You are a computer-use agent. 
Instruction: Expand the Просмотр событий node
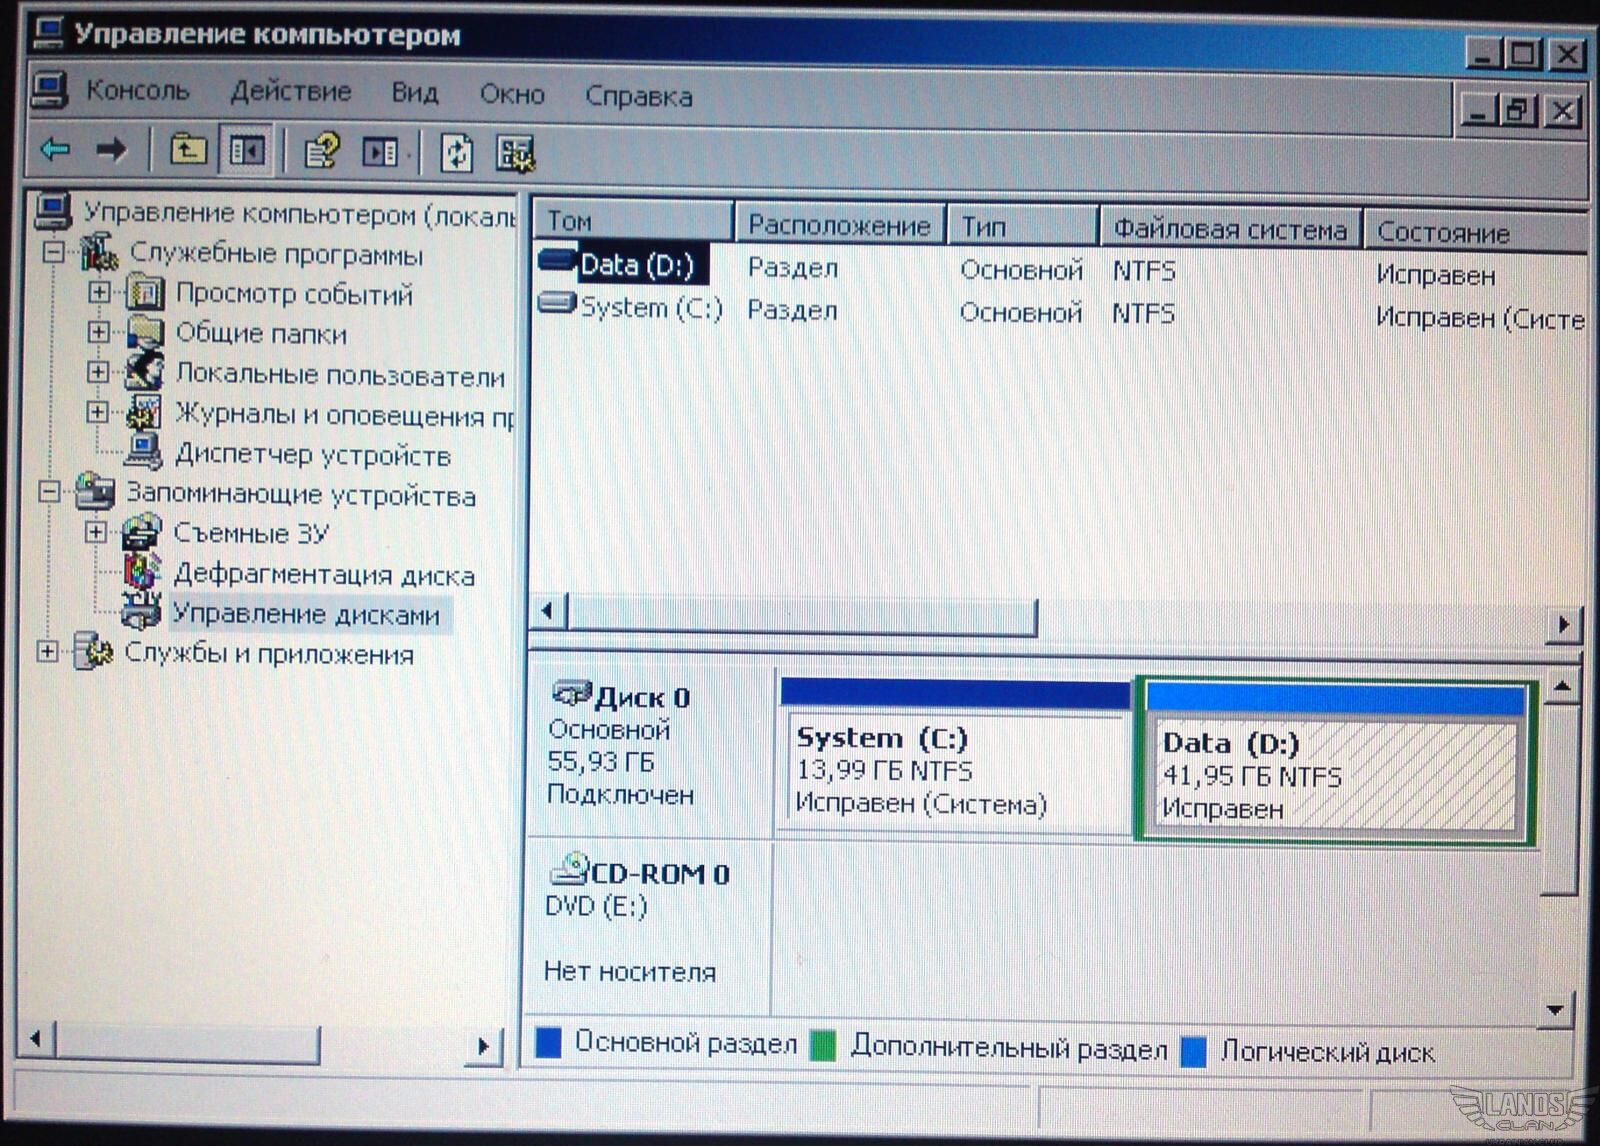coord(98,292)
